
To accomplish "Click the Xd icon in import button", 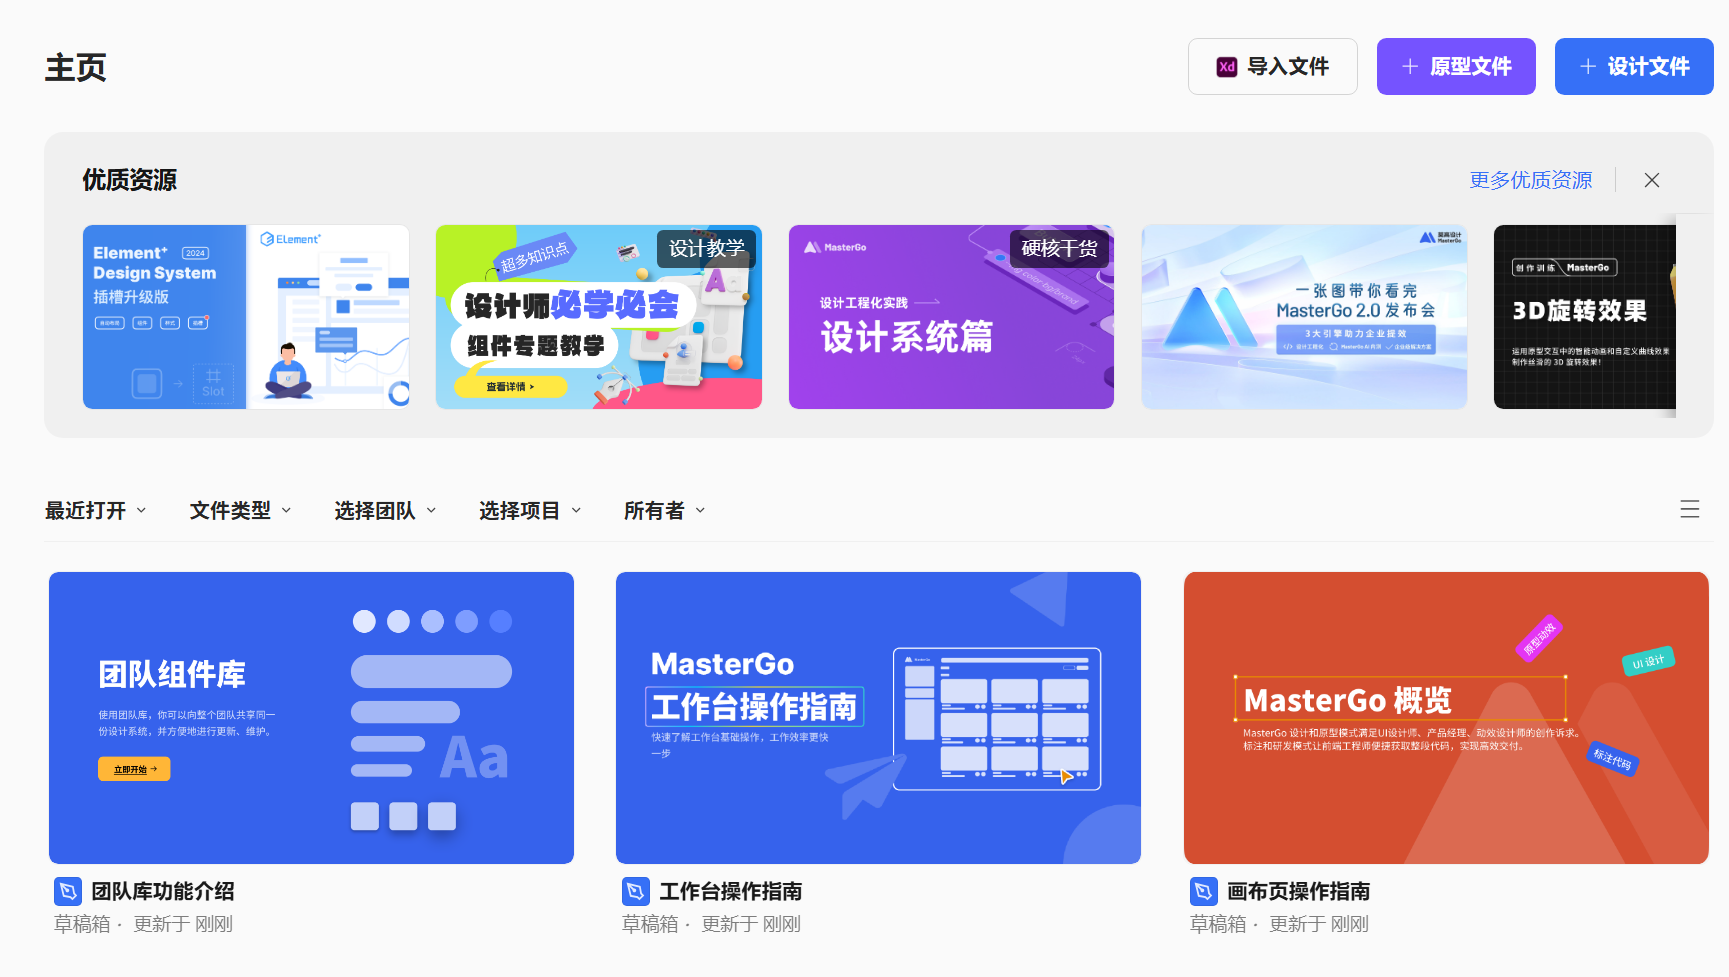I will 1227,67.
